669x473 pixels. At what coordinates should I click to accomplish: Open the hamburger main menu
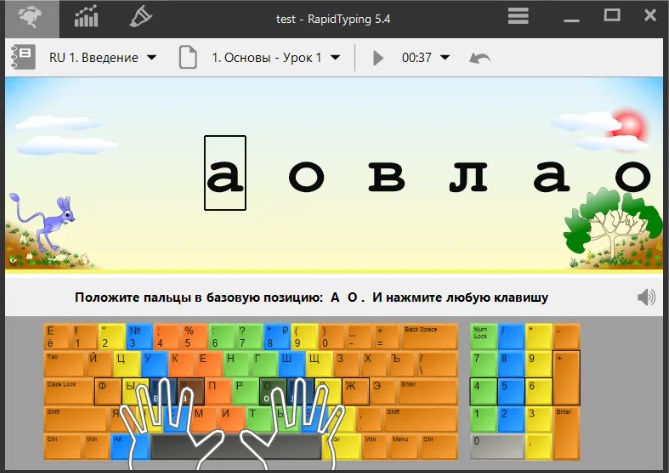click(x=518, y=16)
